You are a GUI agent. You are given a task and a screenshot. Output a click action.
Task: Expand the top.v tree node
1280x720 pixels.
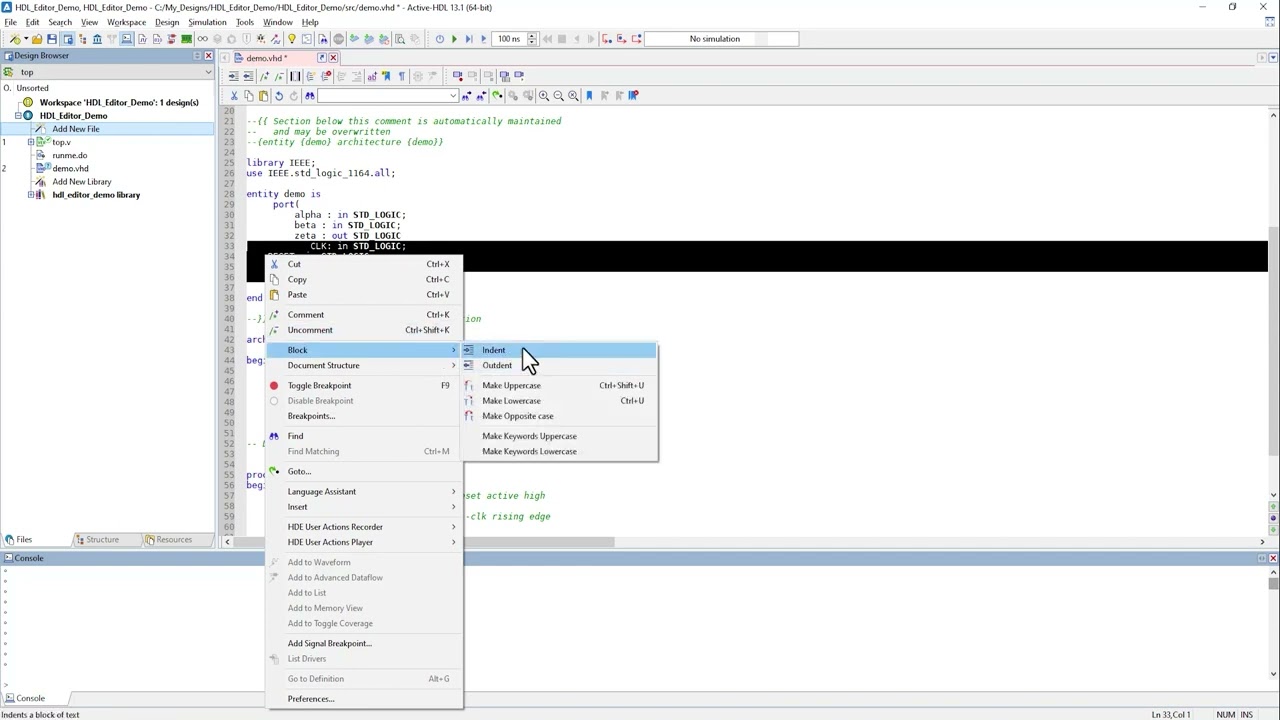[x=31, y=142]
